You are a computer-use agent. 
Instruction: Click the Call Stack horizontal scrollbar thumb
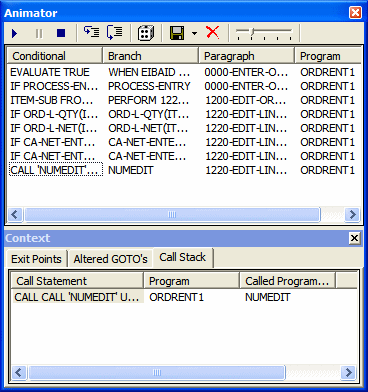(157, 372)
